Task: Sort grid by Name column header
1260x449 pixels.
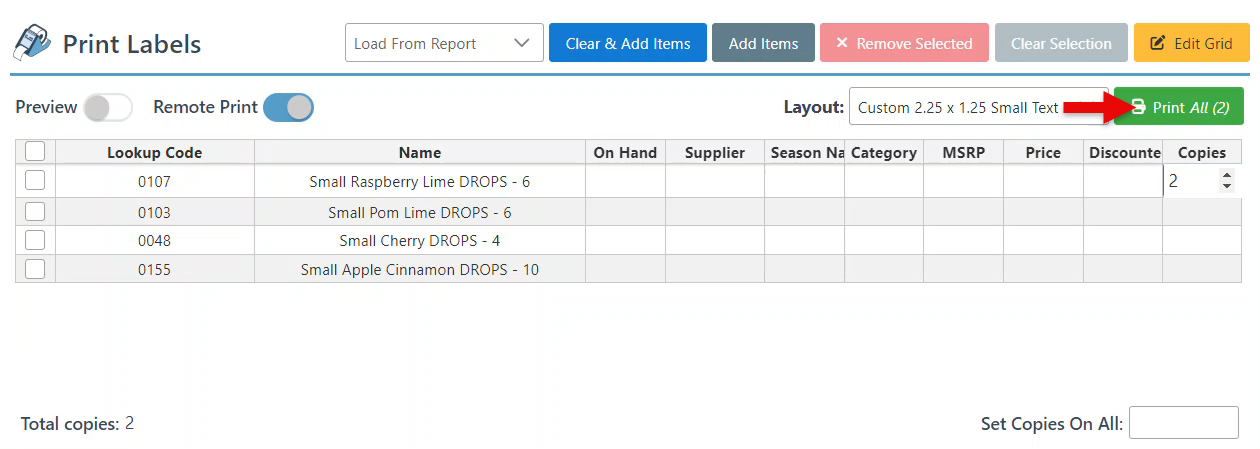Action: pyautogui.click(x=419, y=152)
